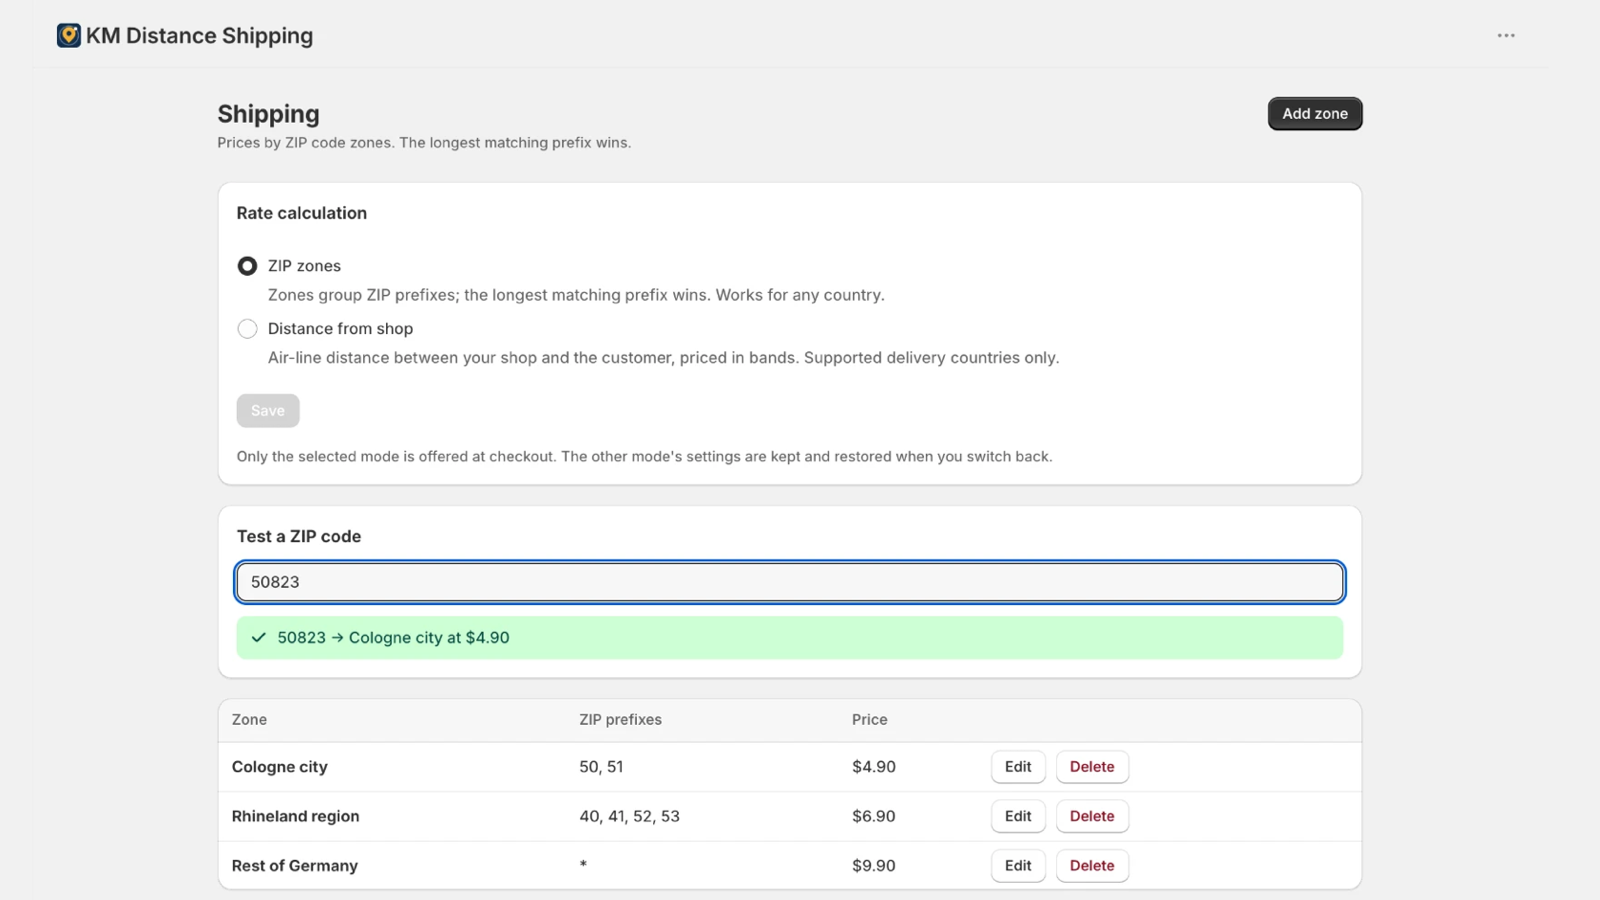Click the "Zones group ZIP prefixes" description text
This screenshot has height=900, width=1600.
pyautogui.click(x=576, y=295)
